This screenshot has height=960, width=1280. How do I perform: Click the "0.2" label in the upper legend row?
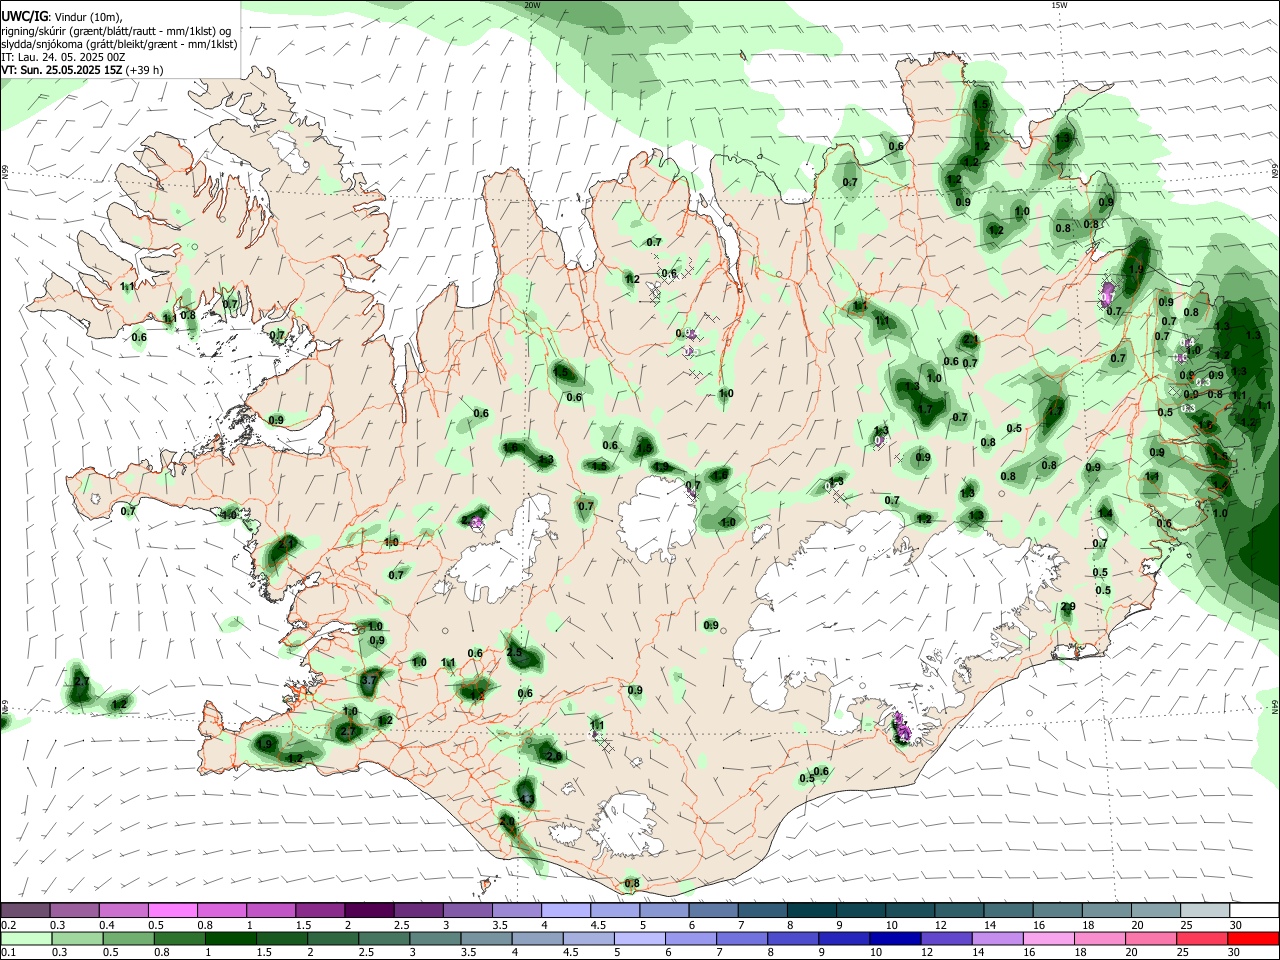8,925
